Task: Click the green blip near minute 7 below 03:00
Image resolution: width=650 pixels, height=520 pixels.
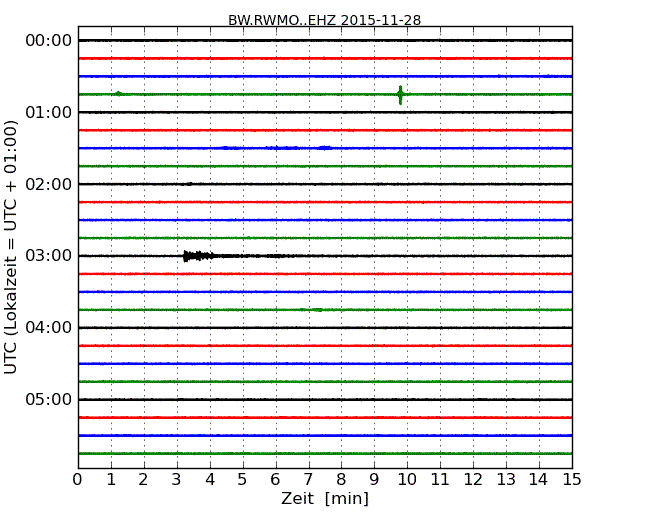Action: tap(318, 310)
